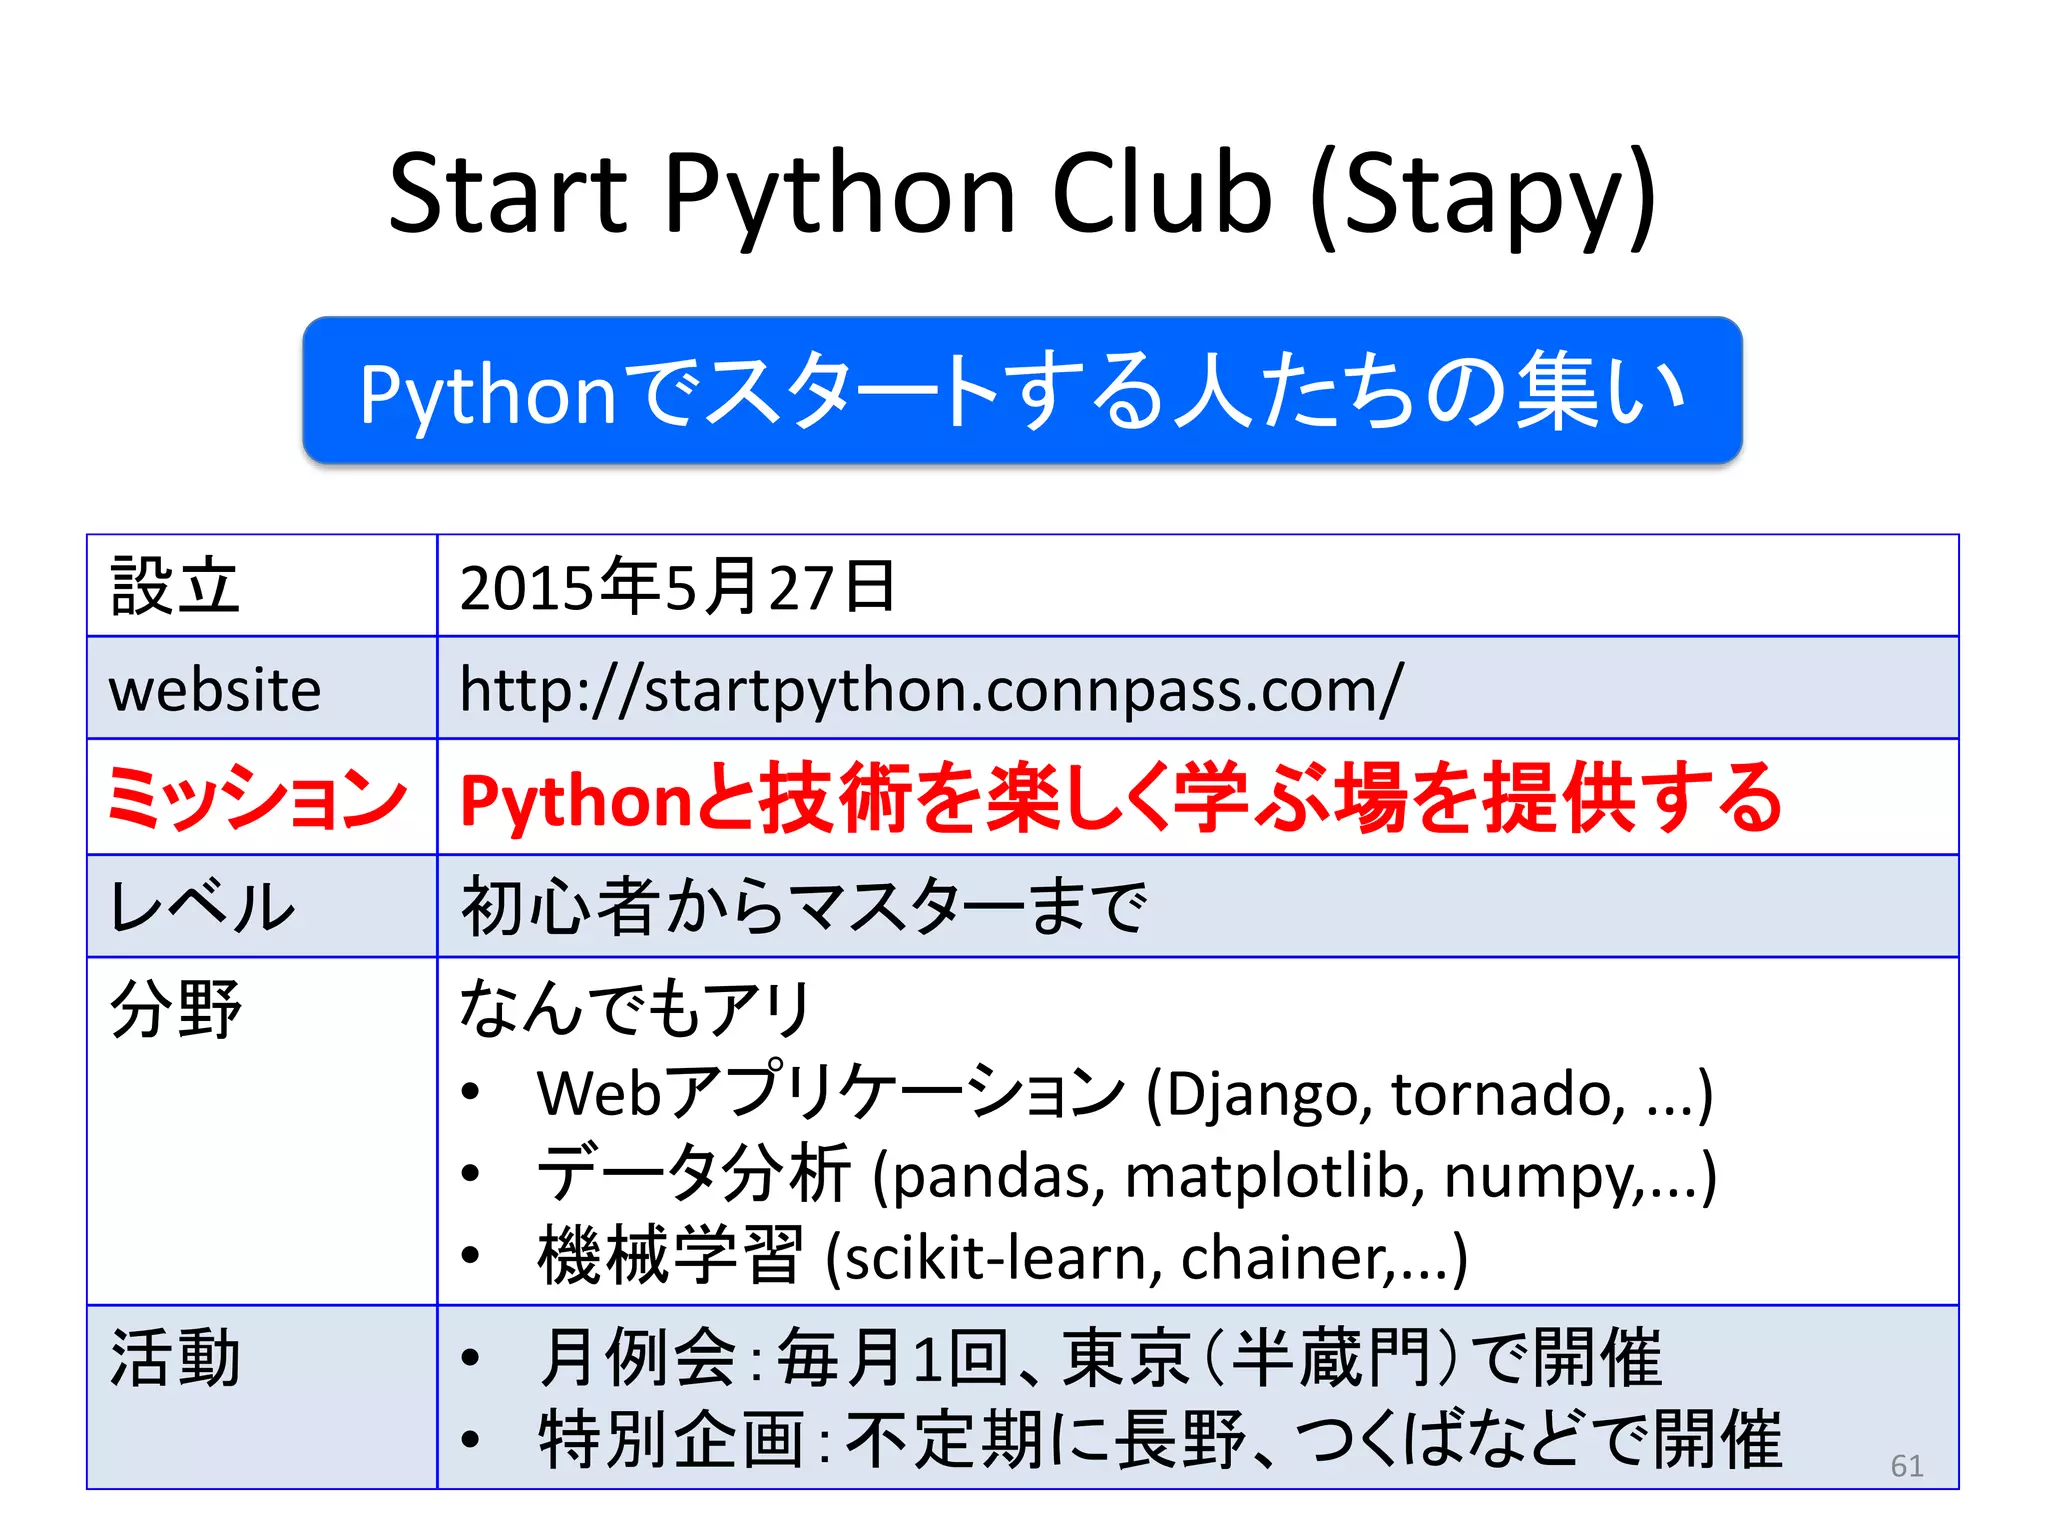Screen dimensions: 2048x1536
Task: Select the line 'なんでもアリ'
Action: (x=634, y=1008)
